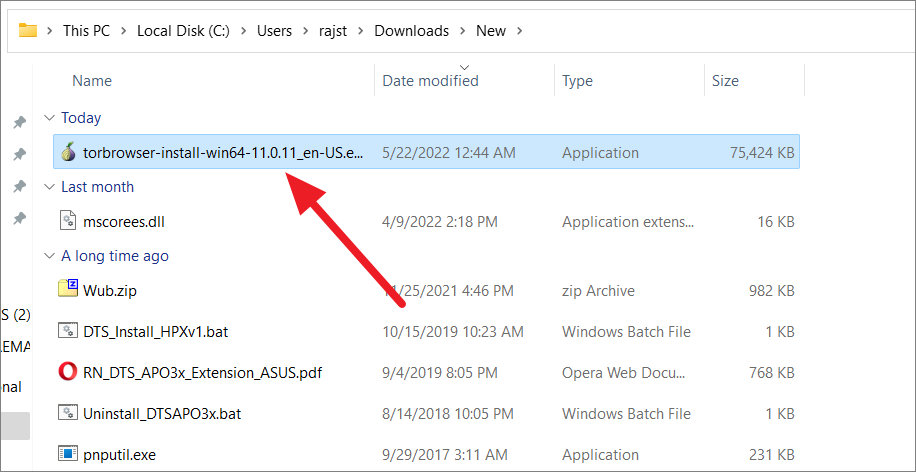
Task: Collapse the Last month group
Action: click(x=49, y=187)
